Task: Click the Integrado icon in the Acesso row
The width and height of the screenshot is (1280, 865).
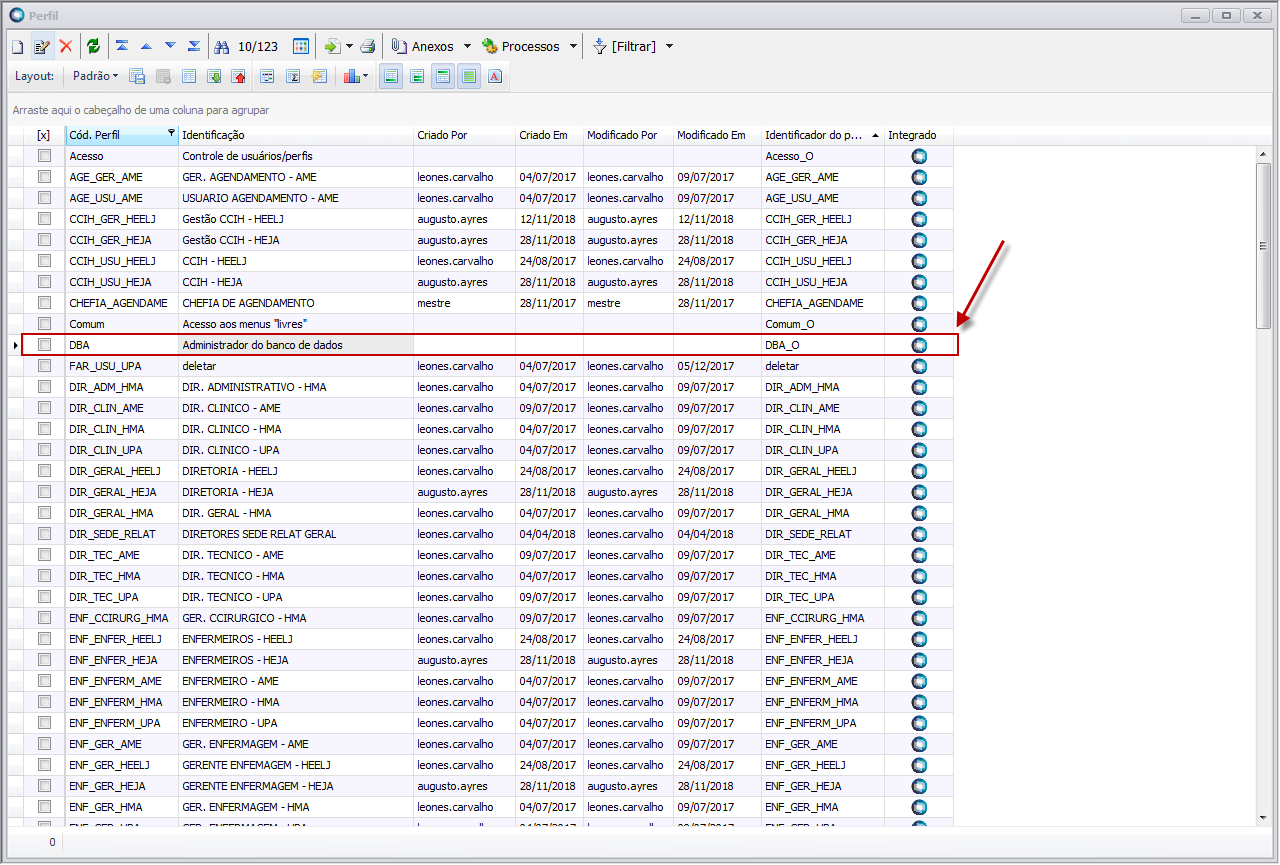Action: pos(919,156)
